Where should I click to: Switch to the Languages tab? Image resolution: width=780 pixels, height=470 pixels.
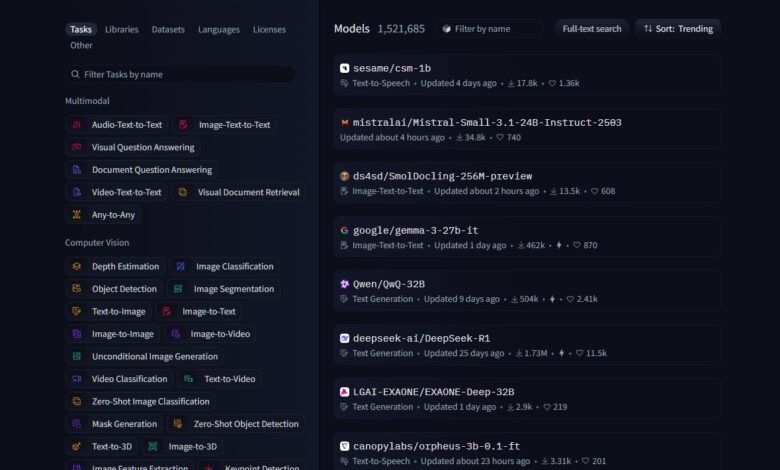218,29
